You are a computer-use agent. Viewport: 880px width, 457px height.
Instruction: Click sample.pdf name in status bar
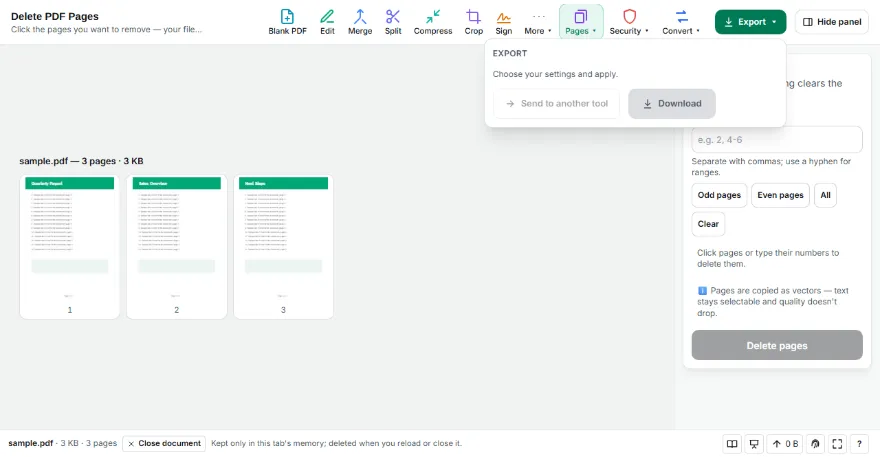[x=30, y=443]
